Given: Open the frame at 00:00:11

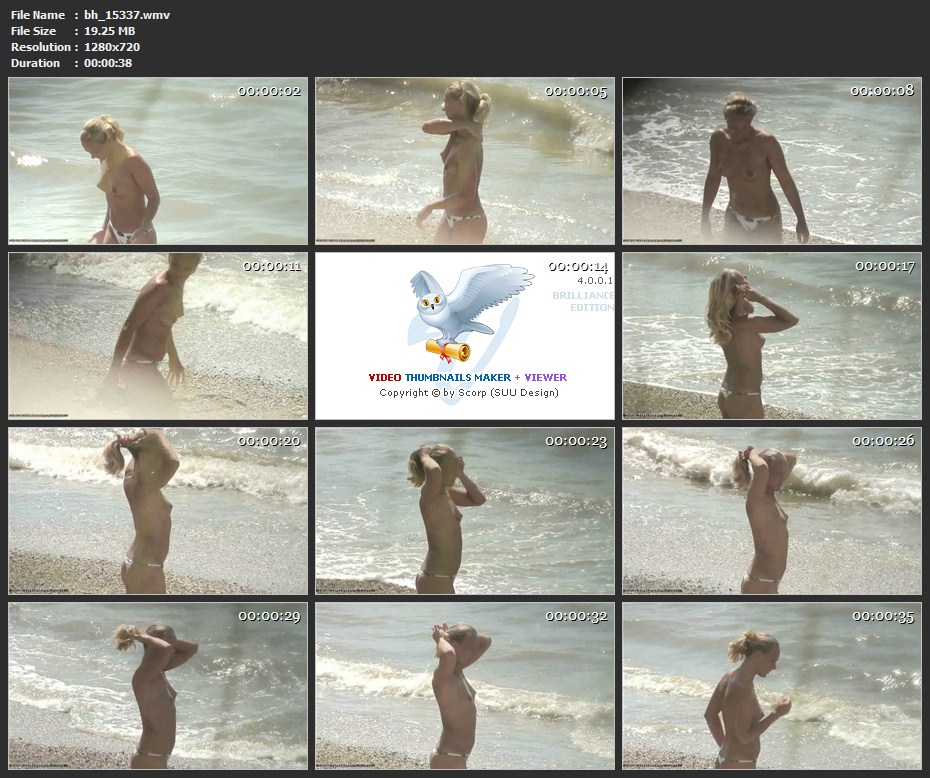Looking at the screenshot, I should click(x=158, y=336).
